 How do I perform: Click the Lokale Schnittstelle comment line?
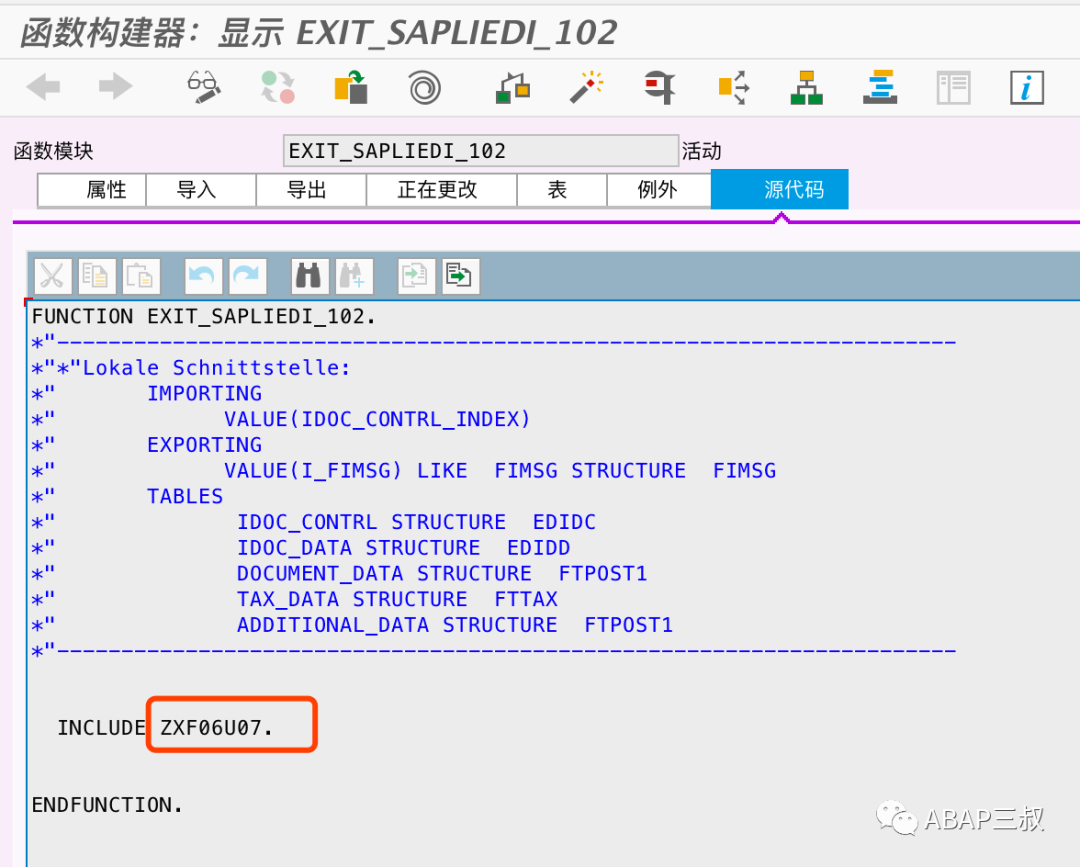coord(191,368)
